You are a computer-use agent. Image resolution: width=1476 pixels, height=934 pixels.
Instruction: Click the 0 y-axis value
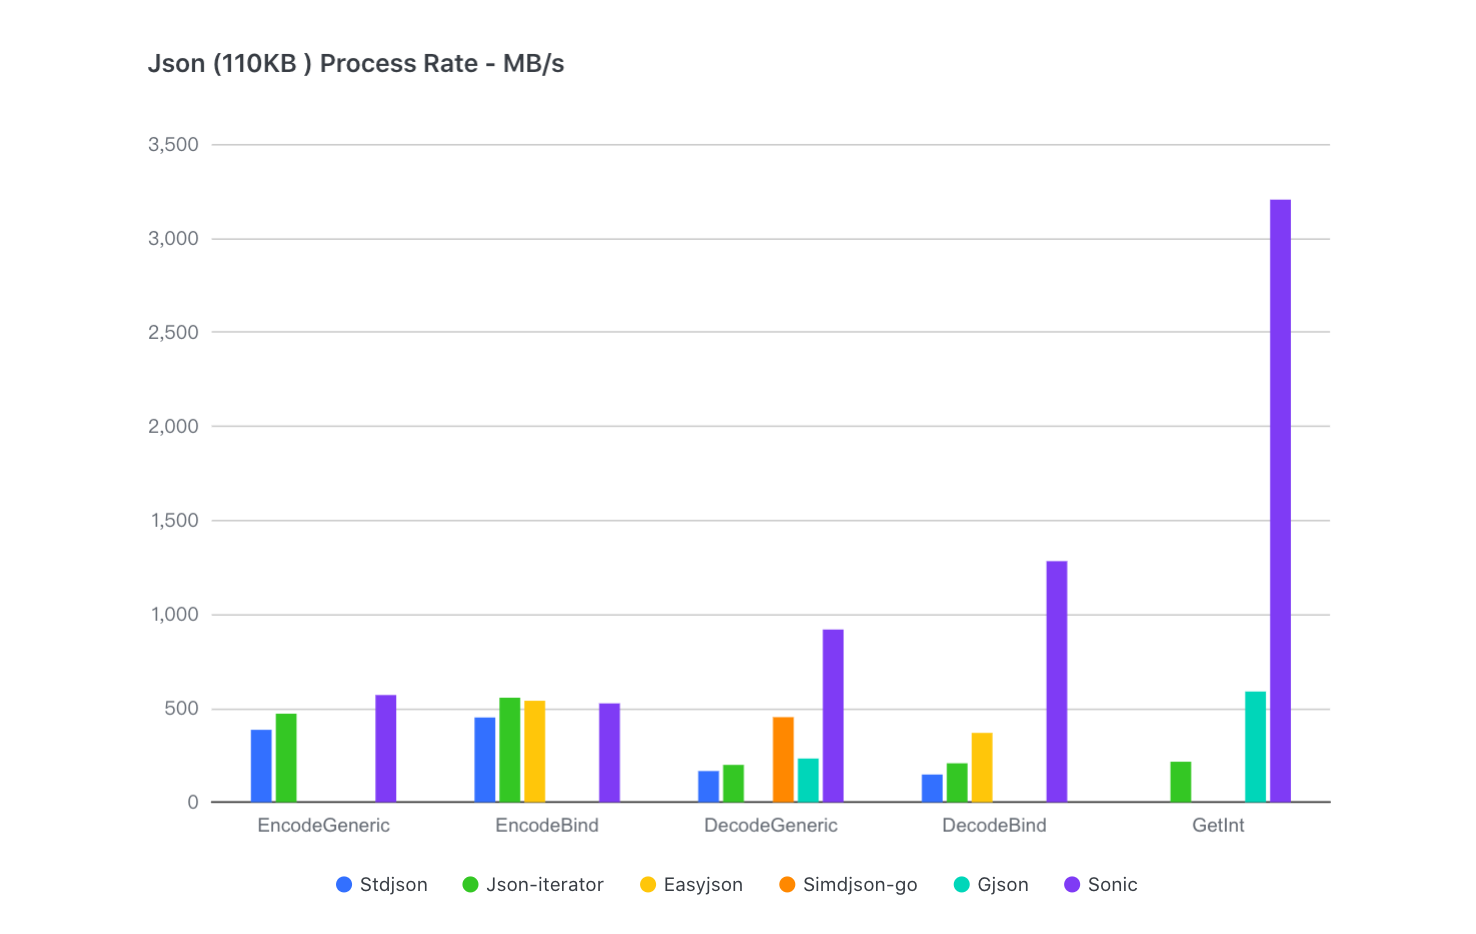(x=193, y=803)
